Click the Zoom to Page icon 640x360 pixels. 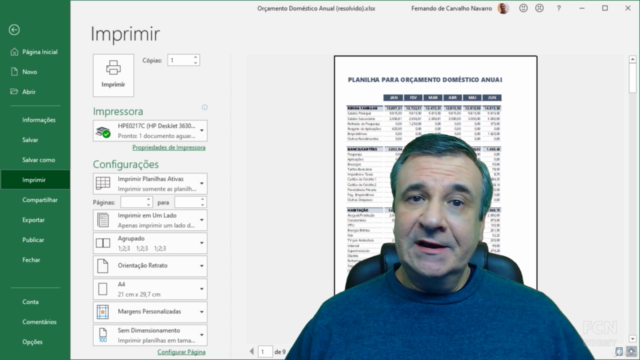tap(631, 351)
